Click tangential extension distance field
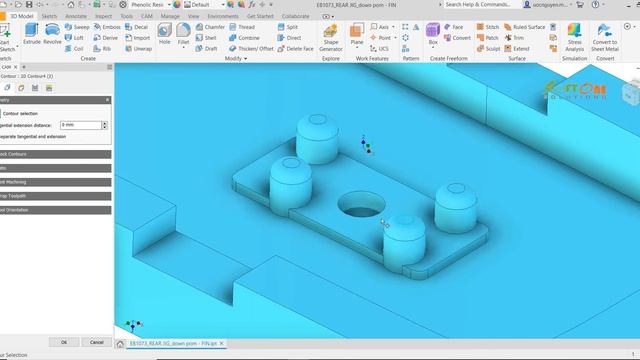Image resolution: width=640 pixels, height=360 pixels. (81, 125)
